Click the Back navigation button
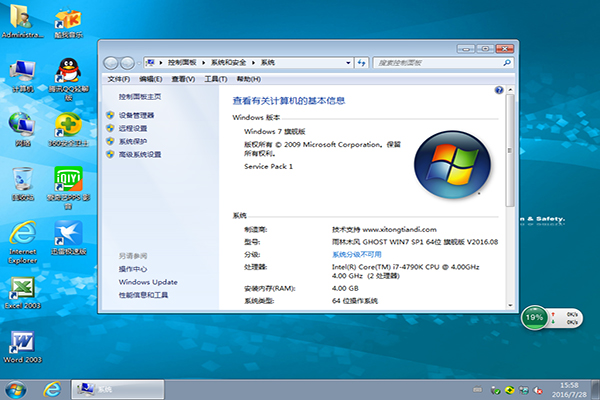 coord(111,63)
